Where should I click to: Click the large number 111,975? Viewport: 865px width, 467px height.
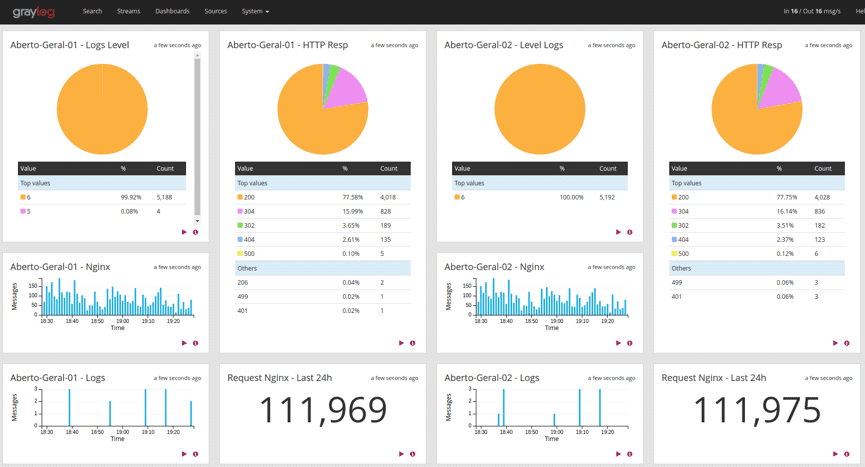pyautogui.click(x=757, y=410)
